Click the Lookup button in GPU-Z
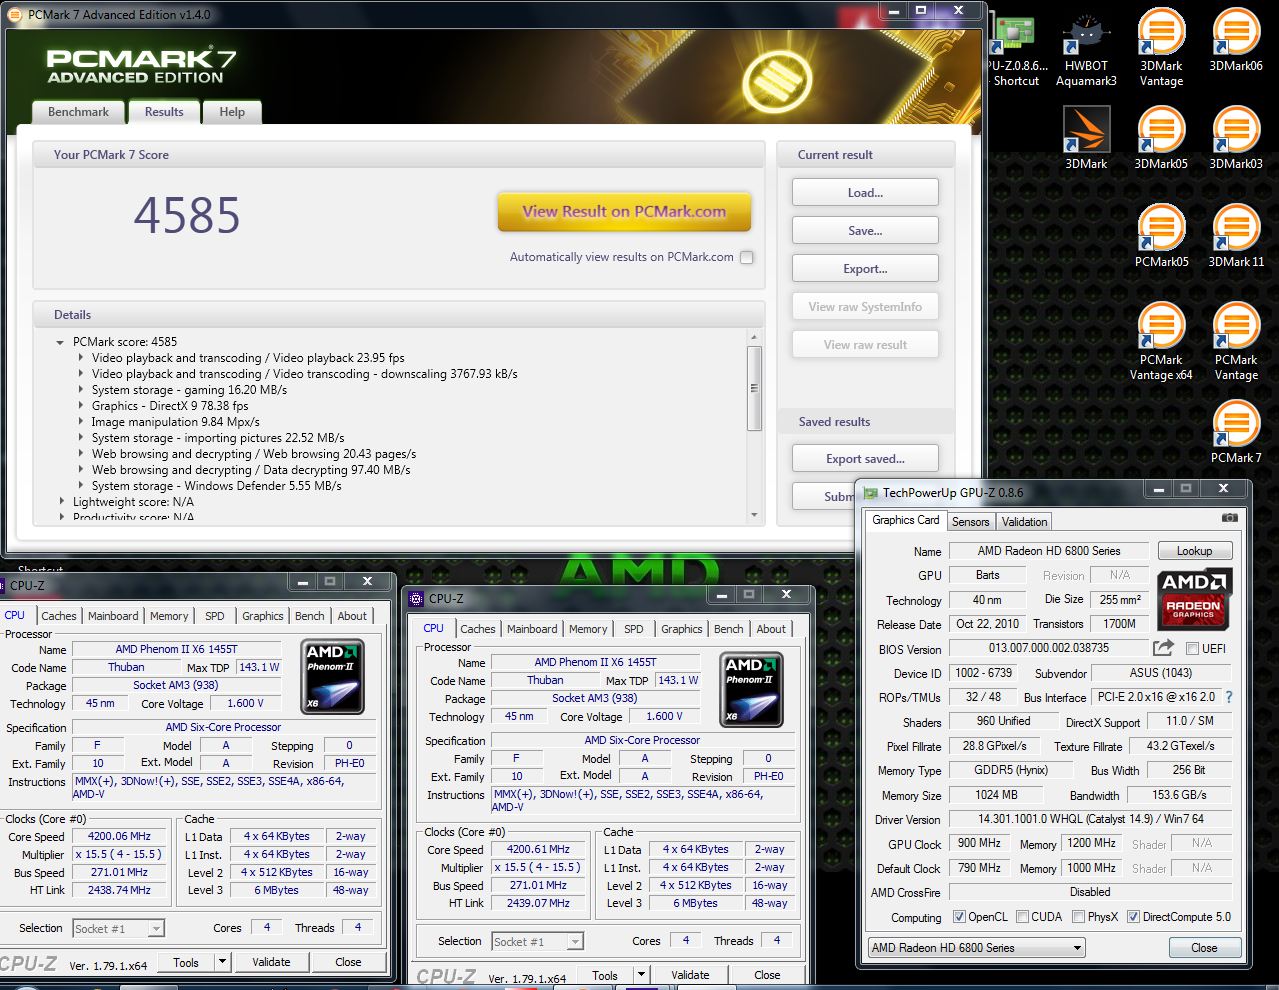1279x990 pixels. [1194, 551]
